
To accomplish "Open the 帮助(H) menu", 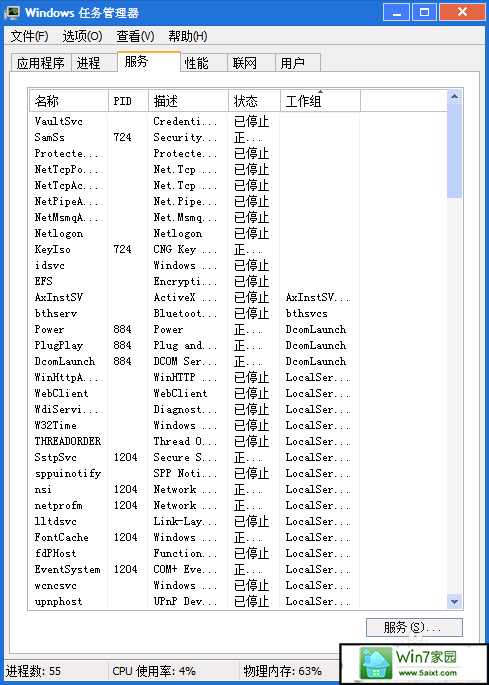I will (x=188, y=36).
